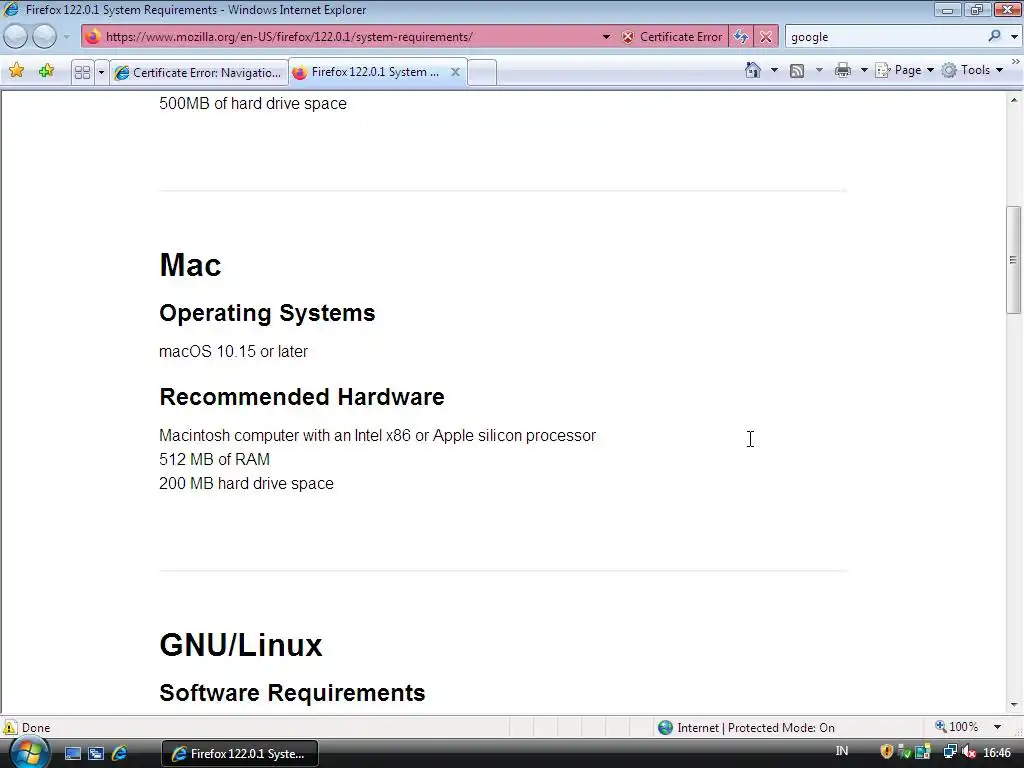The height and width of the screenshot is (768, 1024).
Task: Click the Internet zone globe icon
Action: pos(665,727)
